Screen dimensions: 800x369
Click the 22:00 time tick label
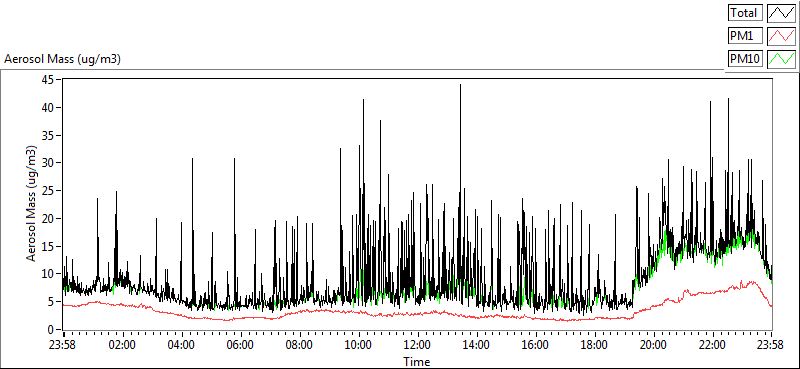tap(712, 344)
